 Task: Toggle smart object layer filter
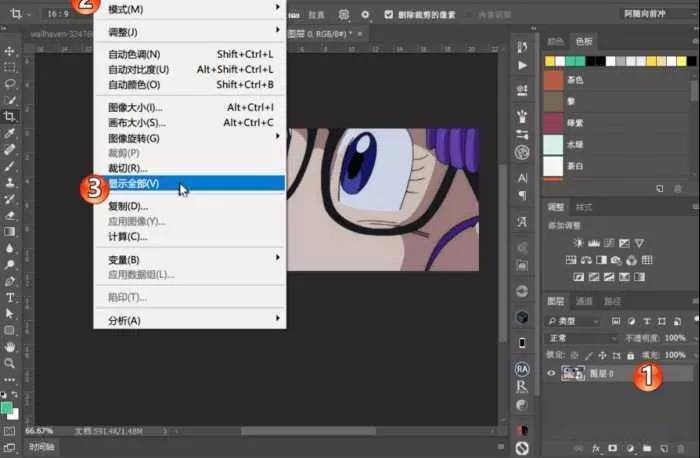click(677, 321)
